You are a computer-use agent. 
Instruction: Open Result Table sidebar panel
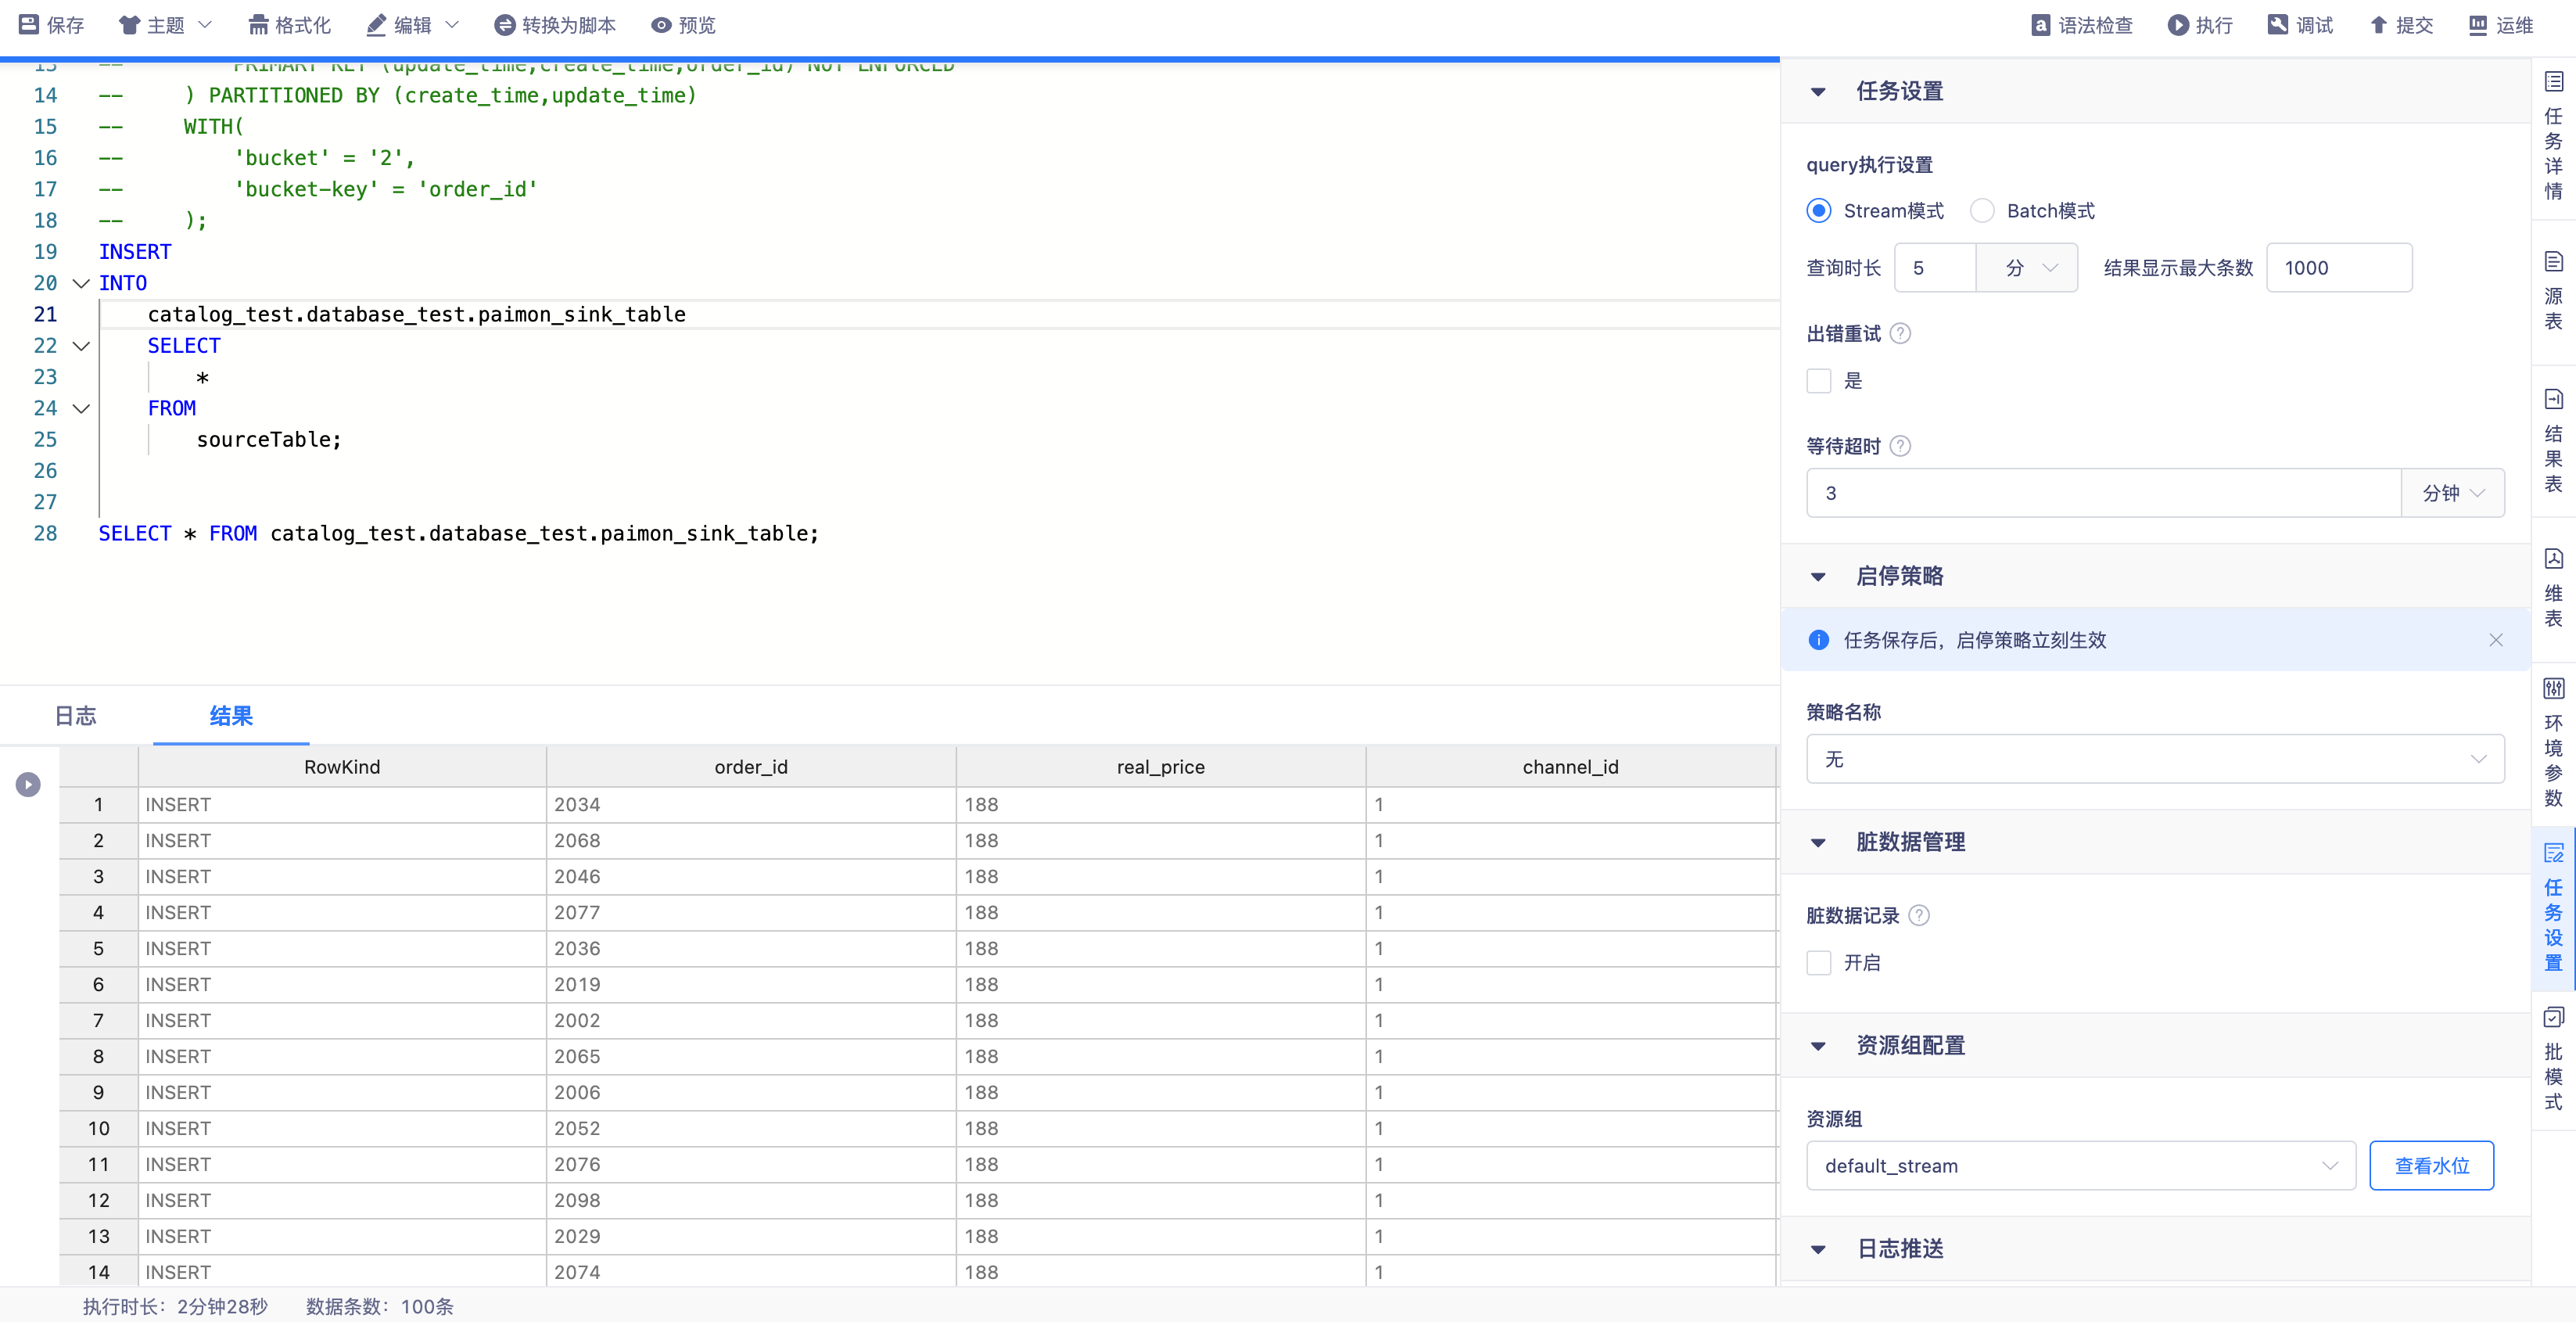click(2553, 441)
